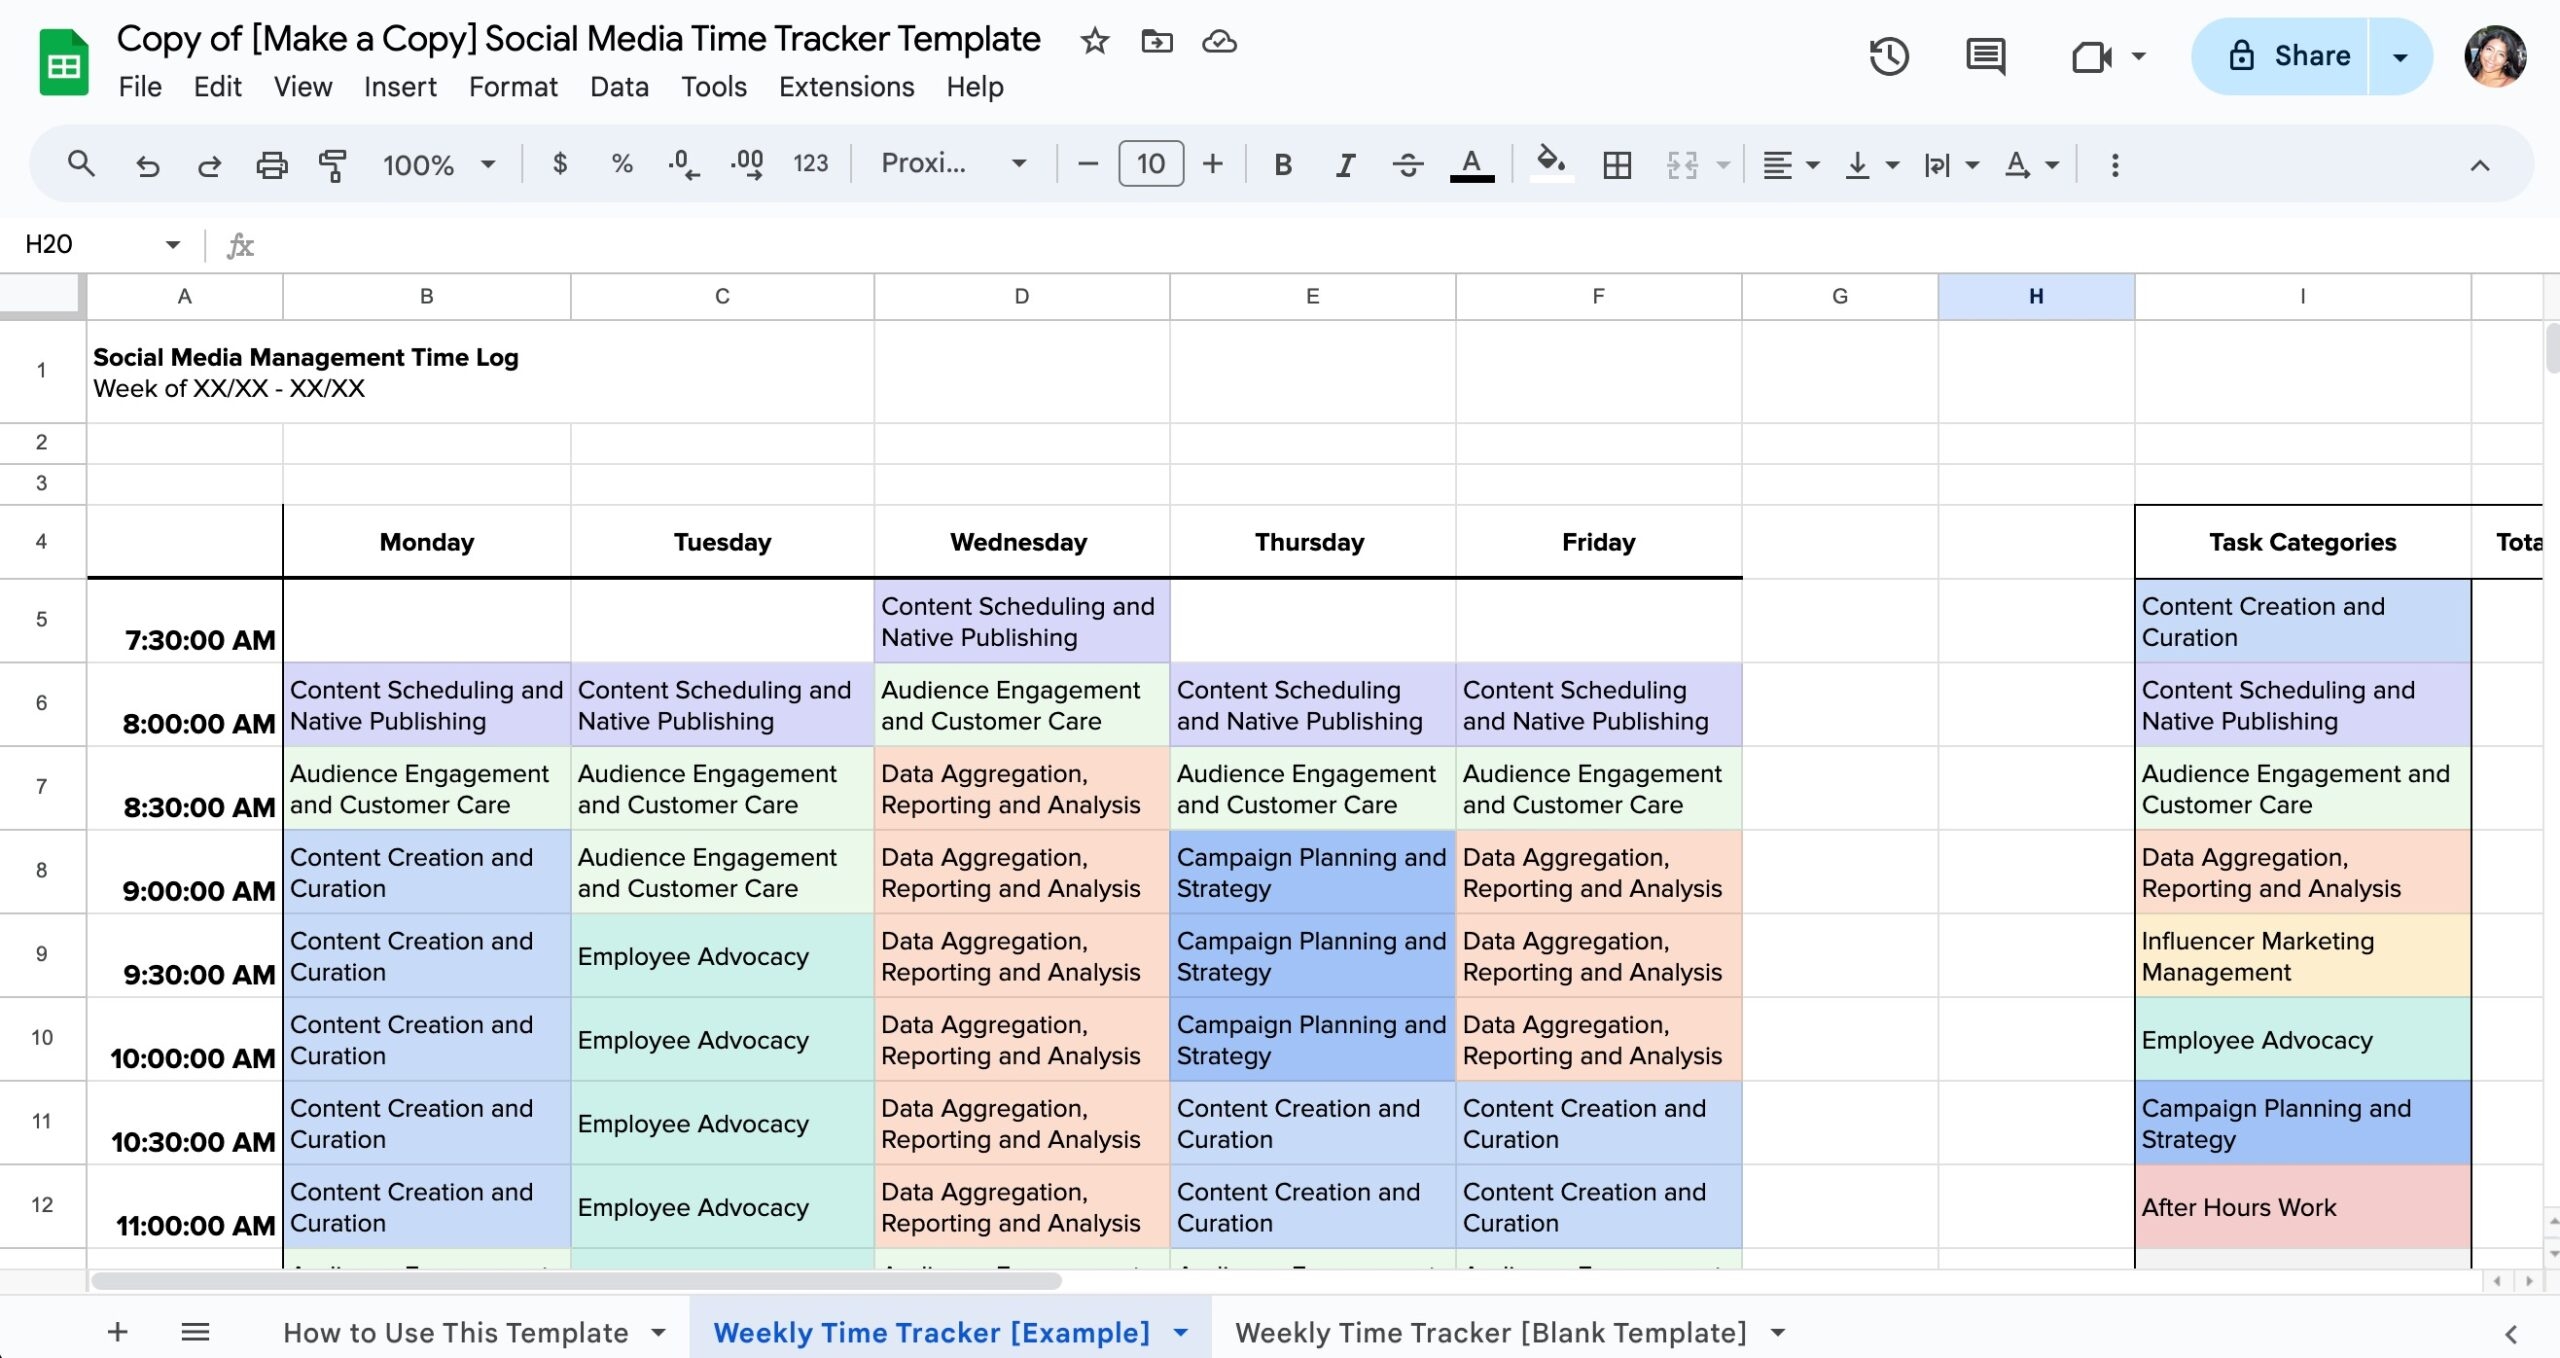Toggle bold formatting
This screenshot has width=2560, height=1358.
point(1283,164)
